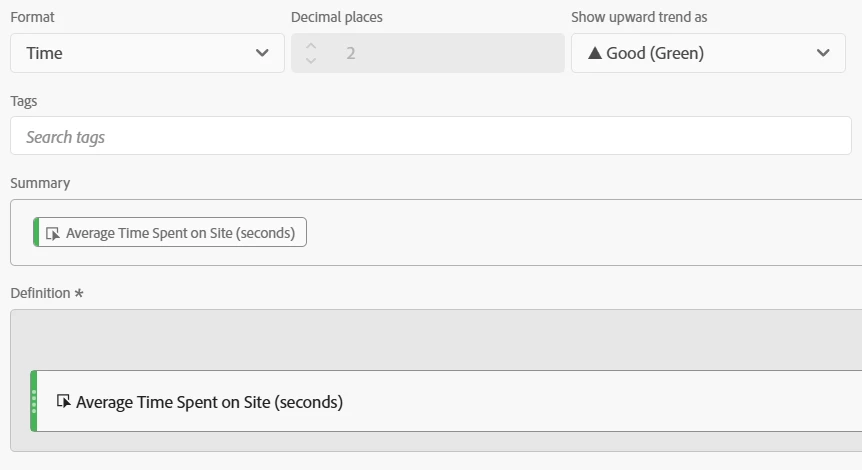Focus the Search tags field
This screenshot has height=470, width=862.
point(430,136)
